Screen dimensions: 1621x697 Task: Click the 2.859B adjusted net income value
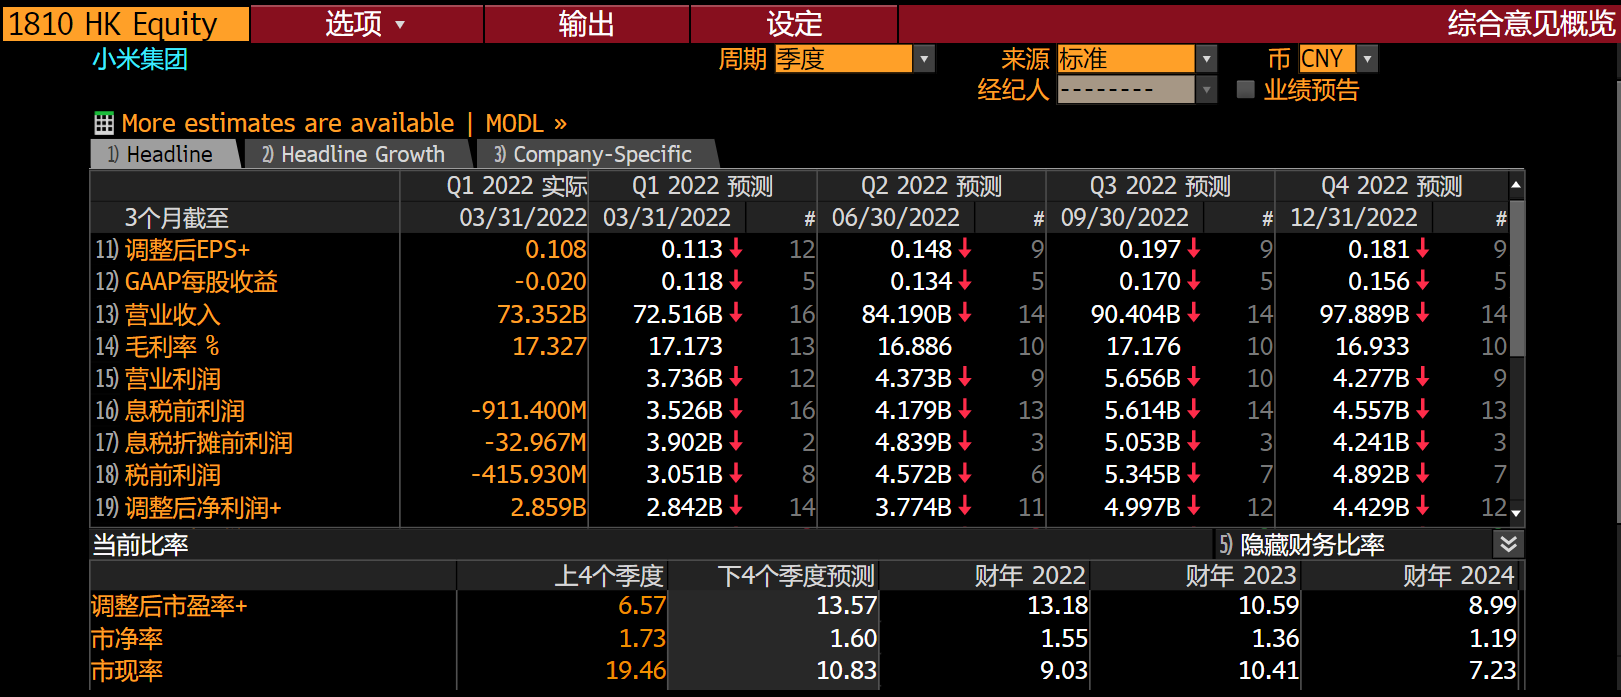(x=548, y=508)
